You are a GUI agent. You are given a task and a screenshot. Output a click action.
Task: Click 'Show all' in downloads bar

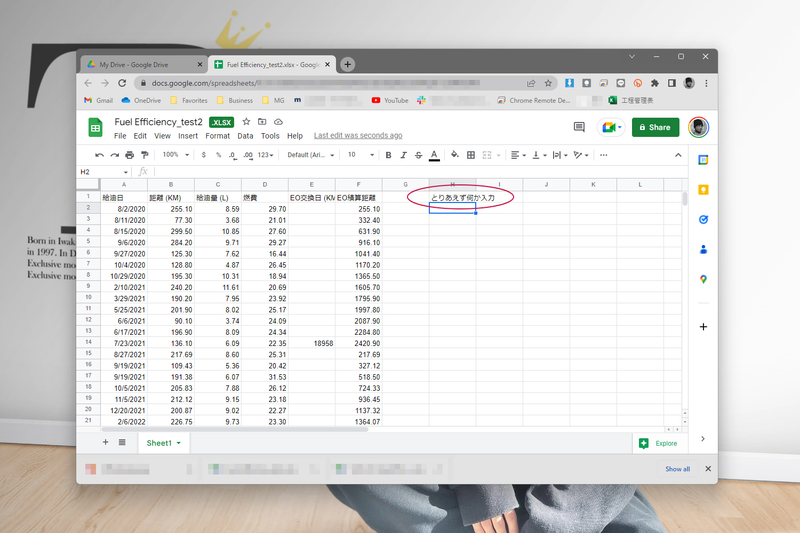click(677, 469)
